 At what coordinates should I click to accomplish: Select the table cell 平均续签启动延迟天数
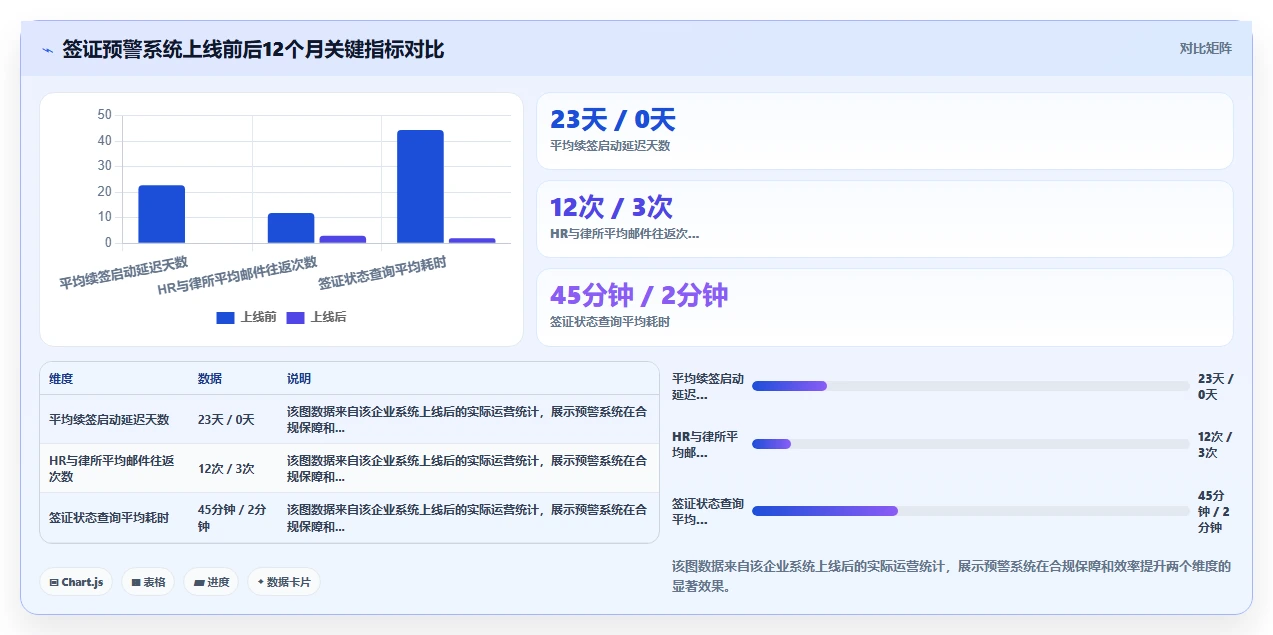pyautogui.click(x=109, y=420)
